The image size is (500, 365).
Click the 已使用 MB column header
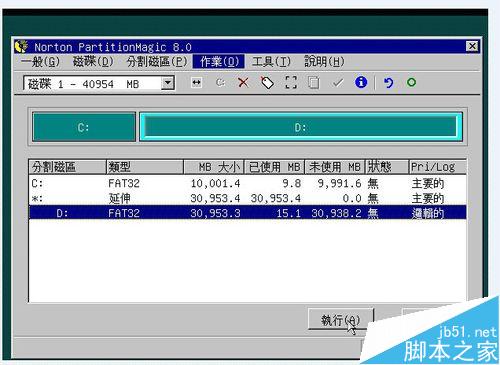click(275, 167)
